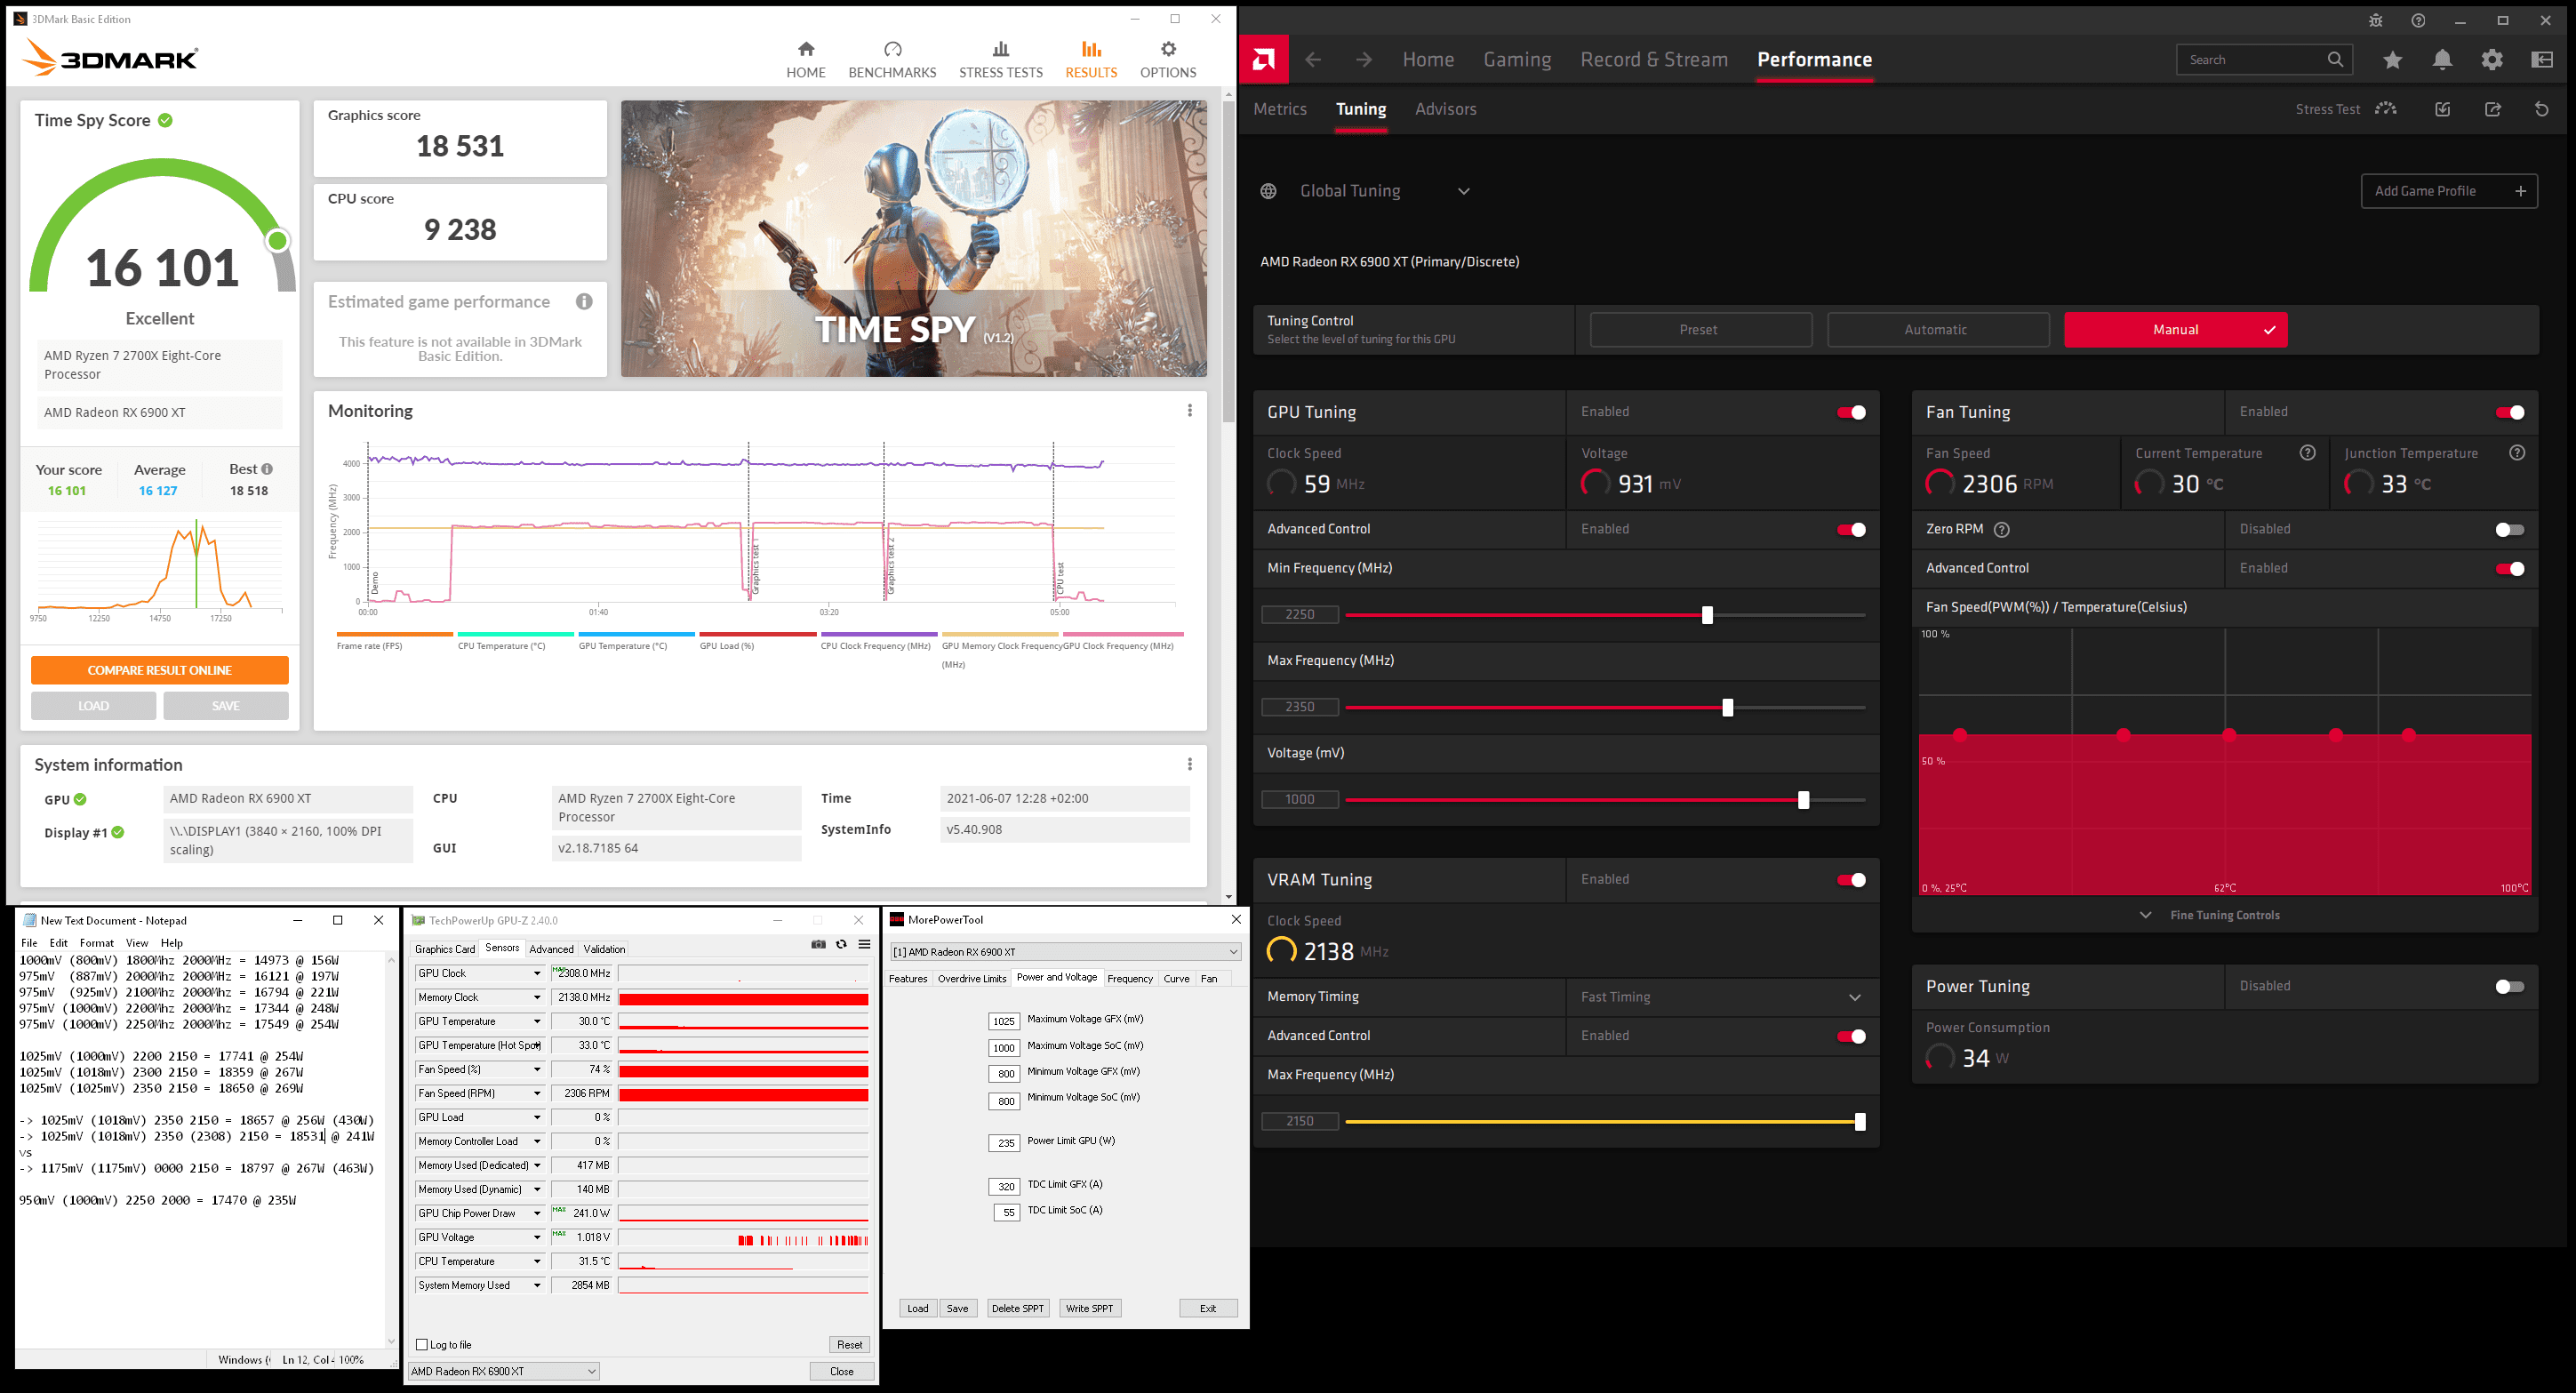The image size is (2576, 1393).
Task: Expand the Global Tuning dropdown
Action: tap(1463, 191)
